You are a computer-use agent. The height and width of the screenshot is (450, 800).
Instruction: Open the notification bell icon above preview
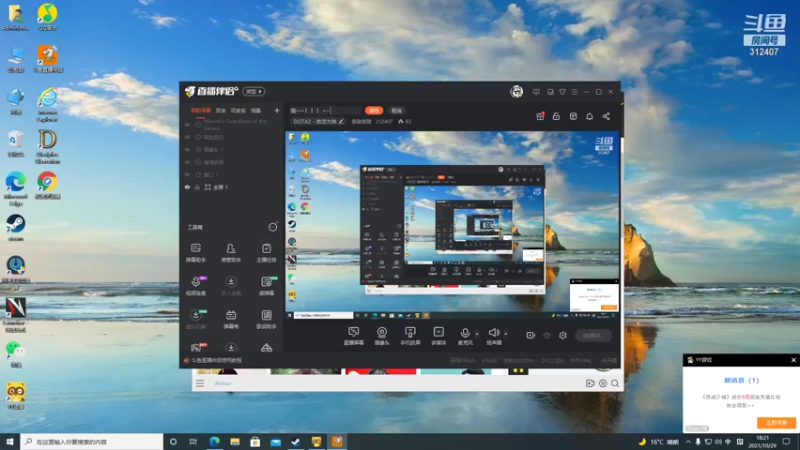click(x=589, y=116)
